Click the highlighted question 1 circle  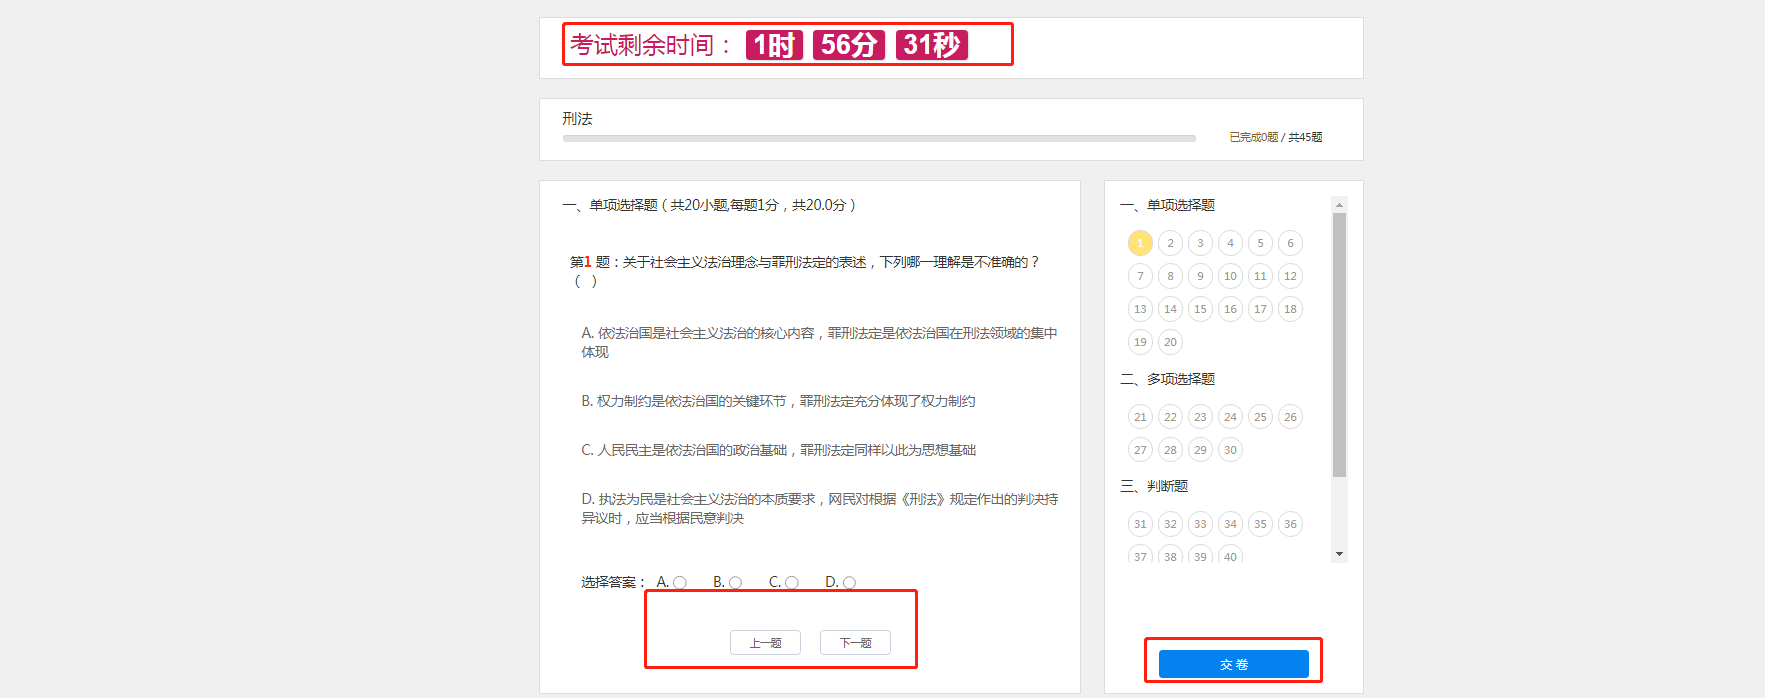(1140, 243)
